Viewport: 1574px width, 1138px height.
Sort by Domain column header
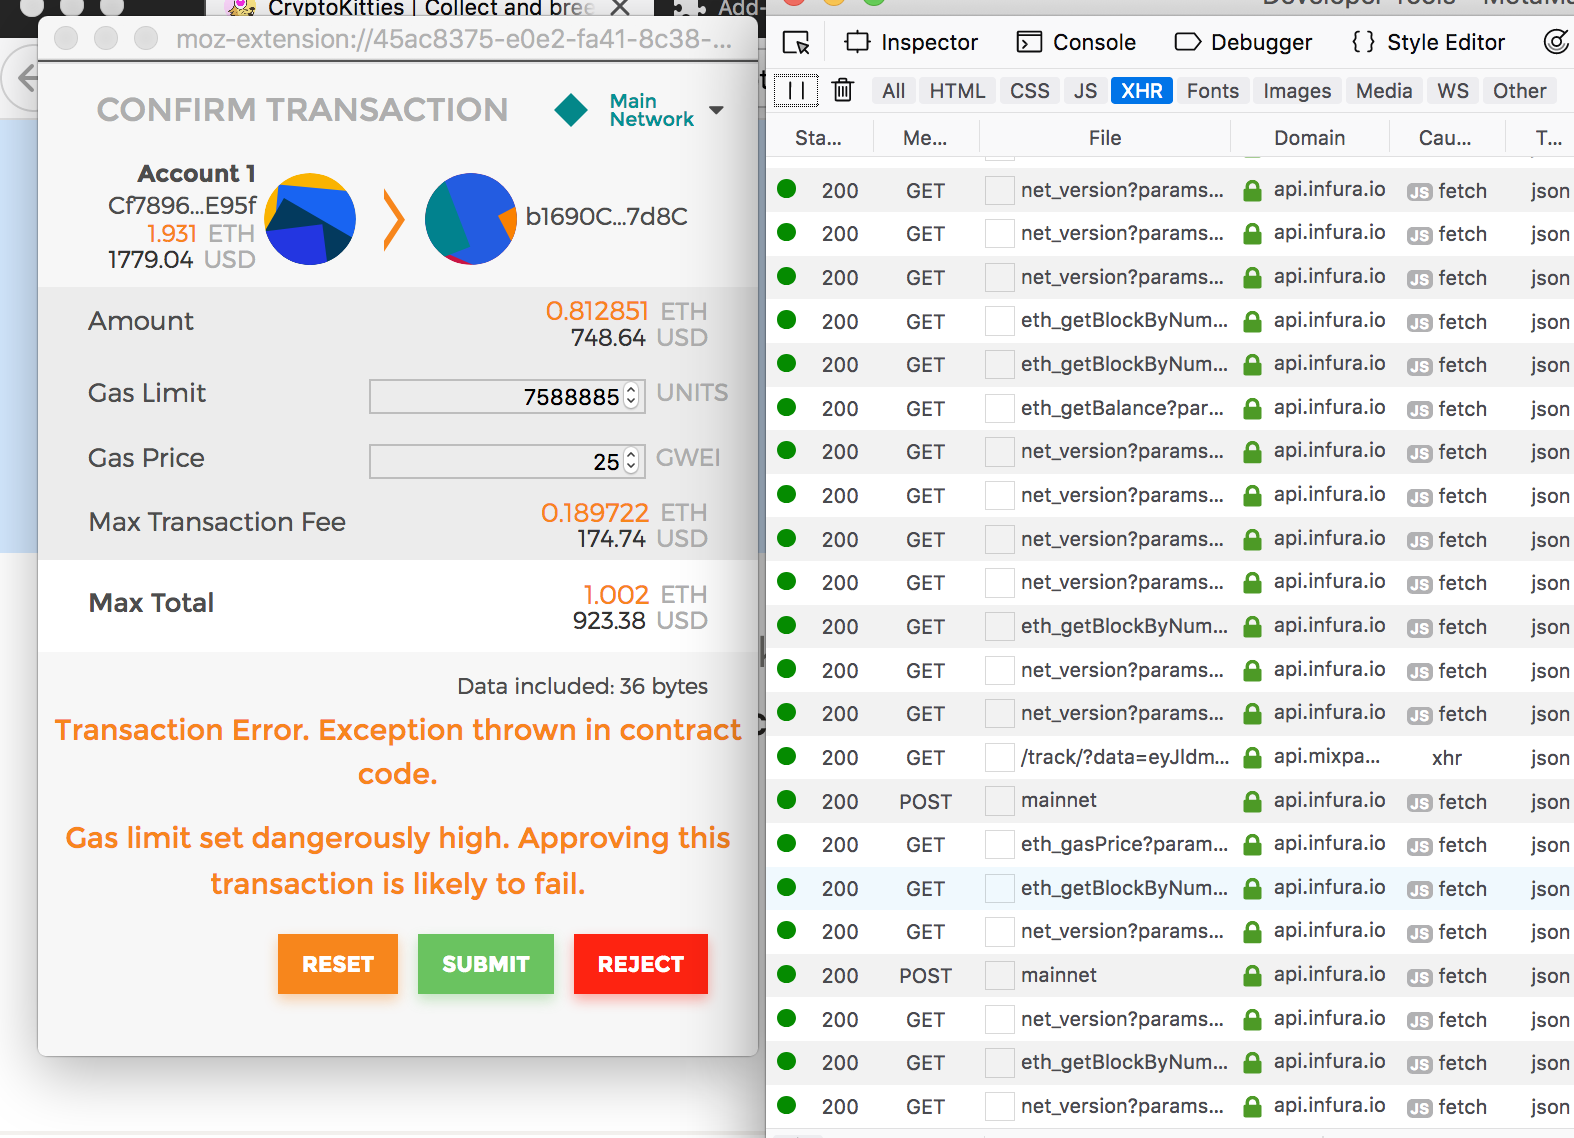[1309, 138]
